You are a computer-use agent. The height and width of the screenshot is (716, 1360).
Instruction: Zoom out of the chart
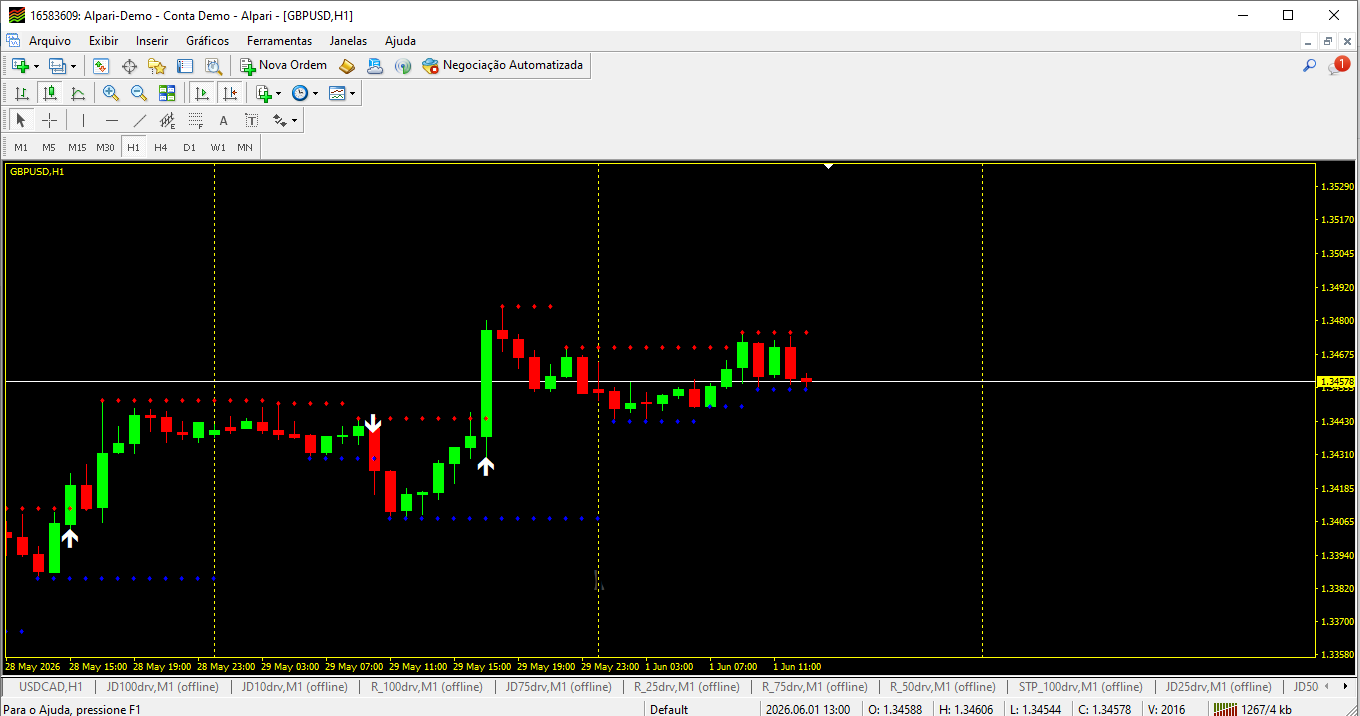pyautogui.click(x=139, y=93)
